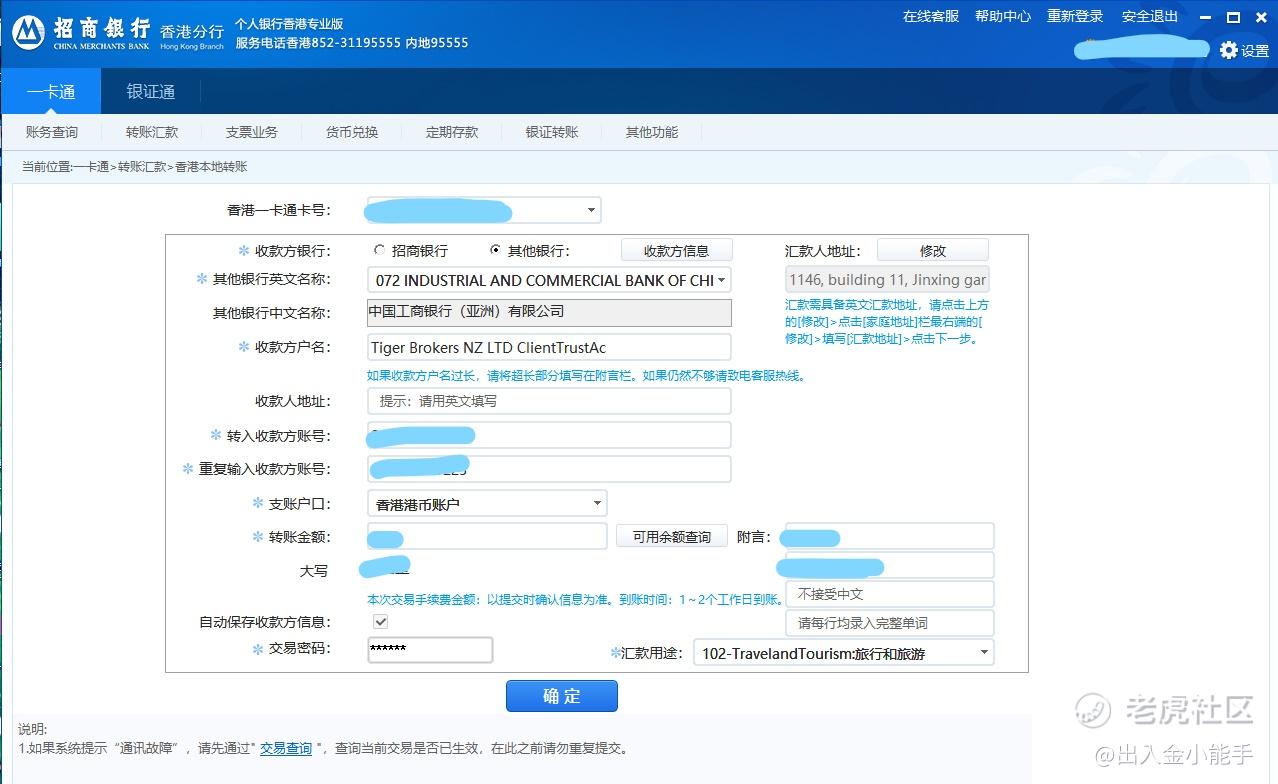Click the remark line showing 不接受中文

pos(890,594)
